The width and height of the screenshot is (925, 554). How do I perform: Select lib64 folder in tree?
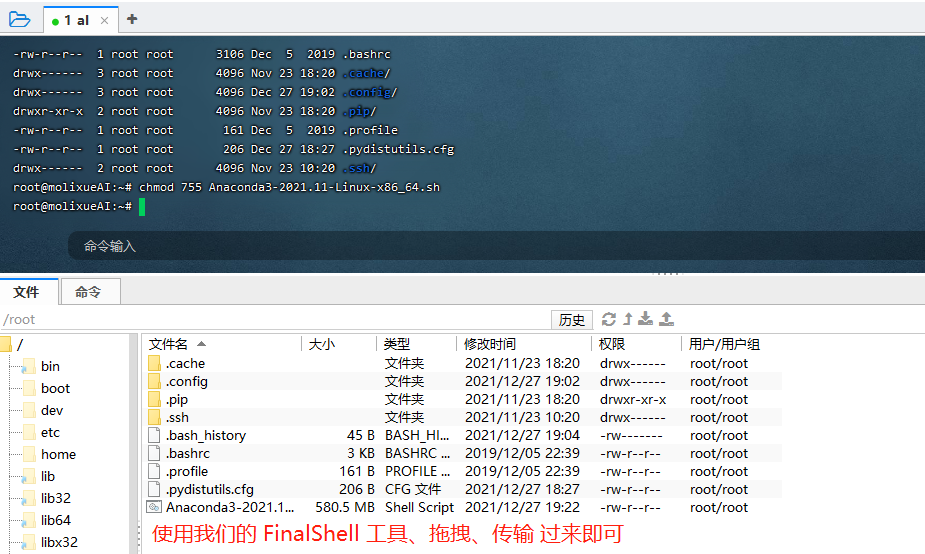(55, 520)
